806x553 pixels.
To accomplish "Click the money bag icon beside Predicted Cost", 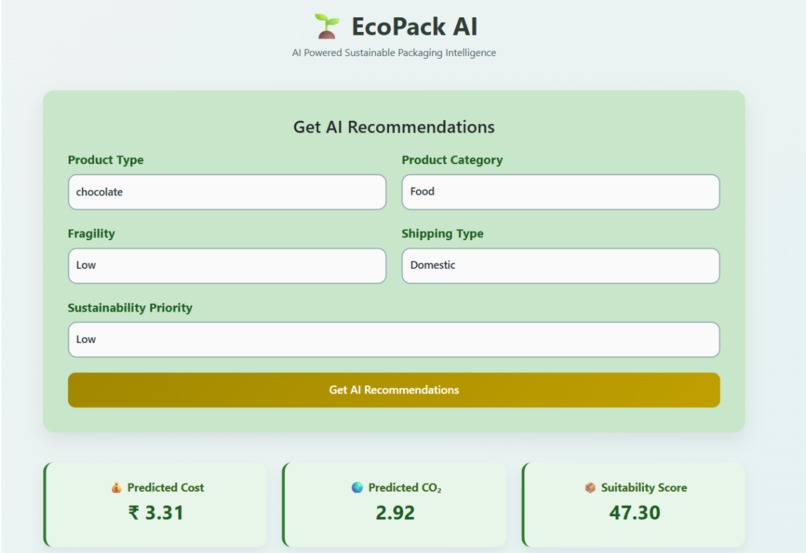I will [x=117, y=488].
